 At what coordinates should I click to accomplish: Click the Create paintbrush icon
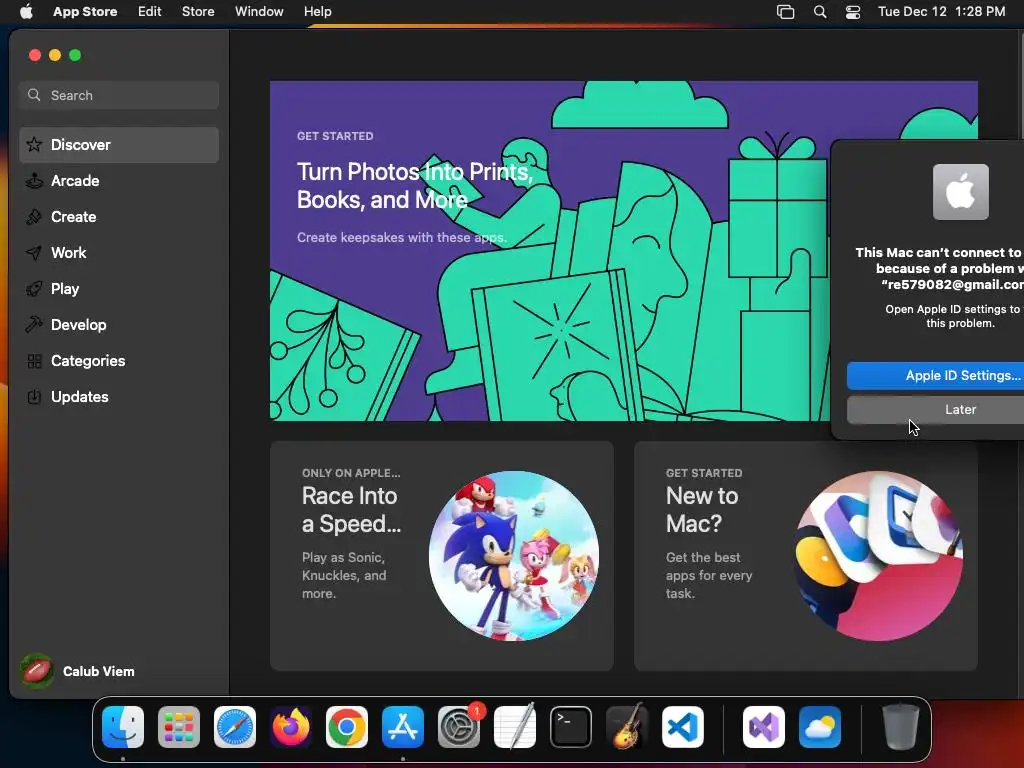(34, 217)
